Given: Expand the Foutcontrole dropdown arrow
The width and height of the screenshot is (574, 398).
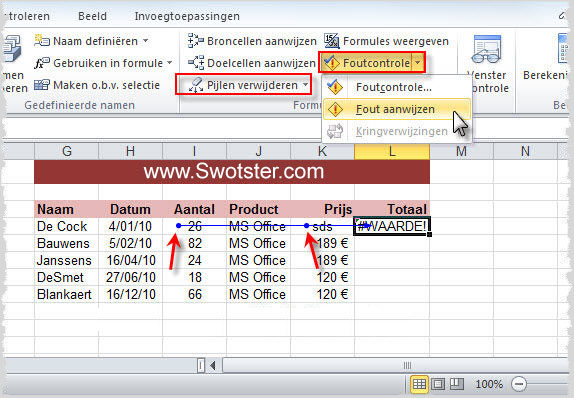Looking at the screenshot, I should (418, 63).
